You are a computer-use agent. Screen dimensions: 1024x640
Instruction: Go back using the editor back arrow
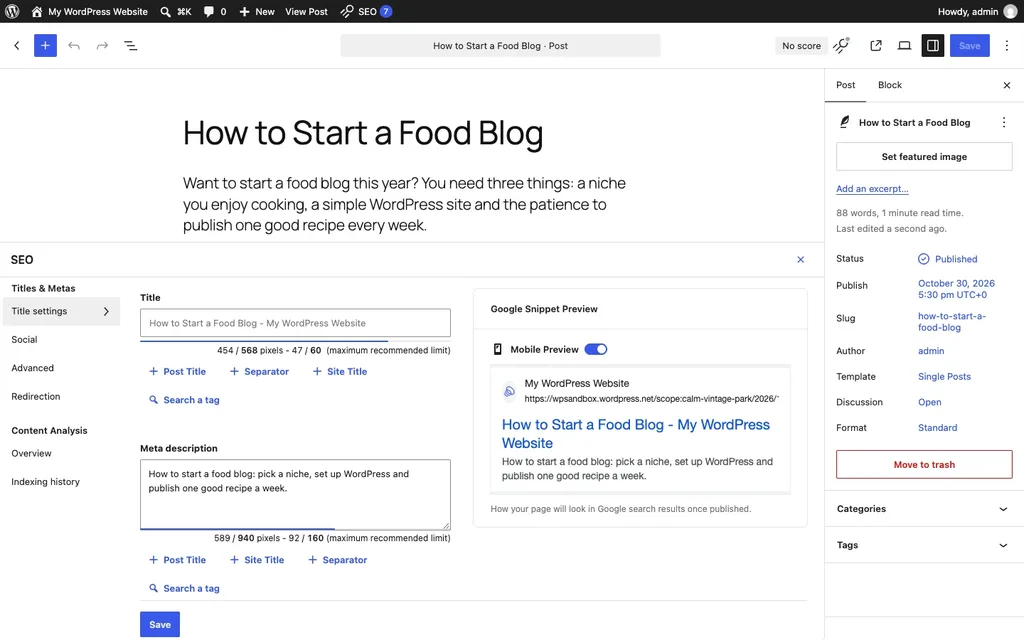pos(16,45)
